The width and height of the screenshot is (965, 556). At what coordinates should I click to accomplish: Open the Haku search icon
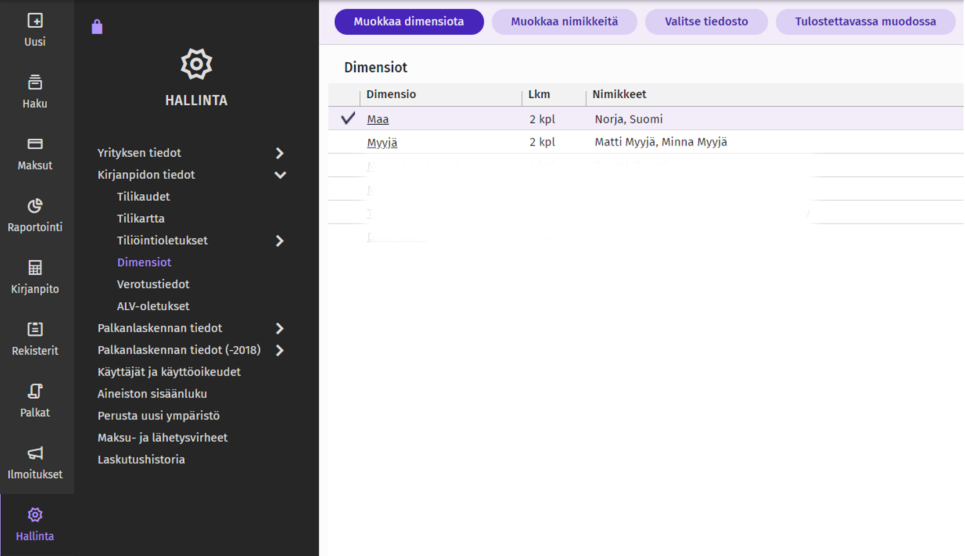pos(35,82)
